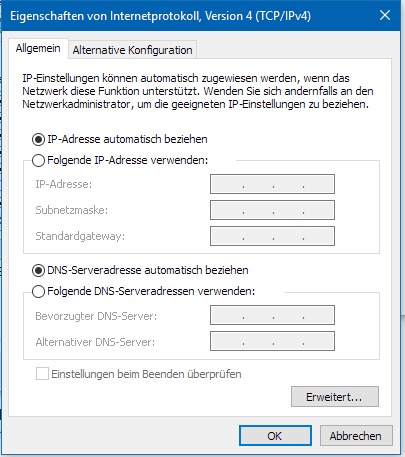
Task: Click into the Alternativer DNS-Server field
Action: point(272,341)
